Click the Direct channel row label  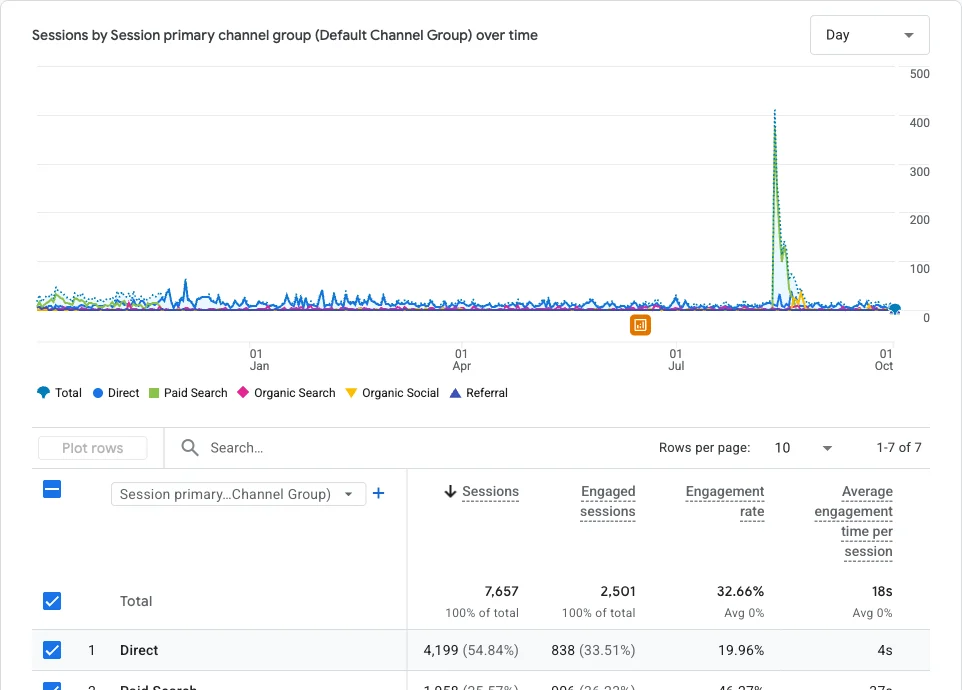tap(139, 650)
